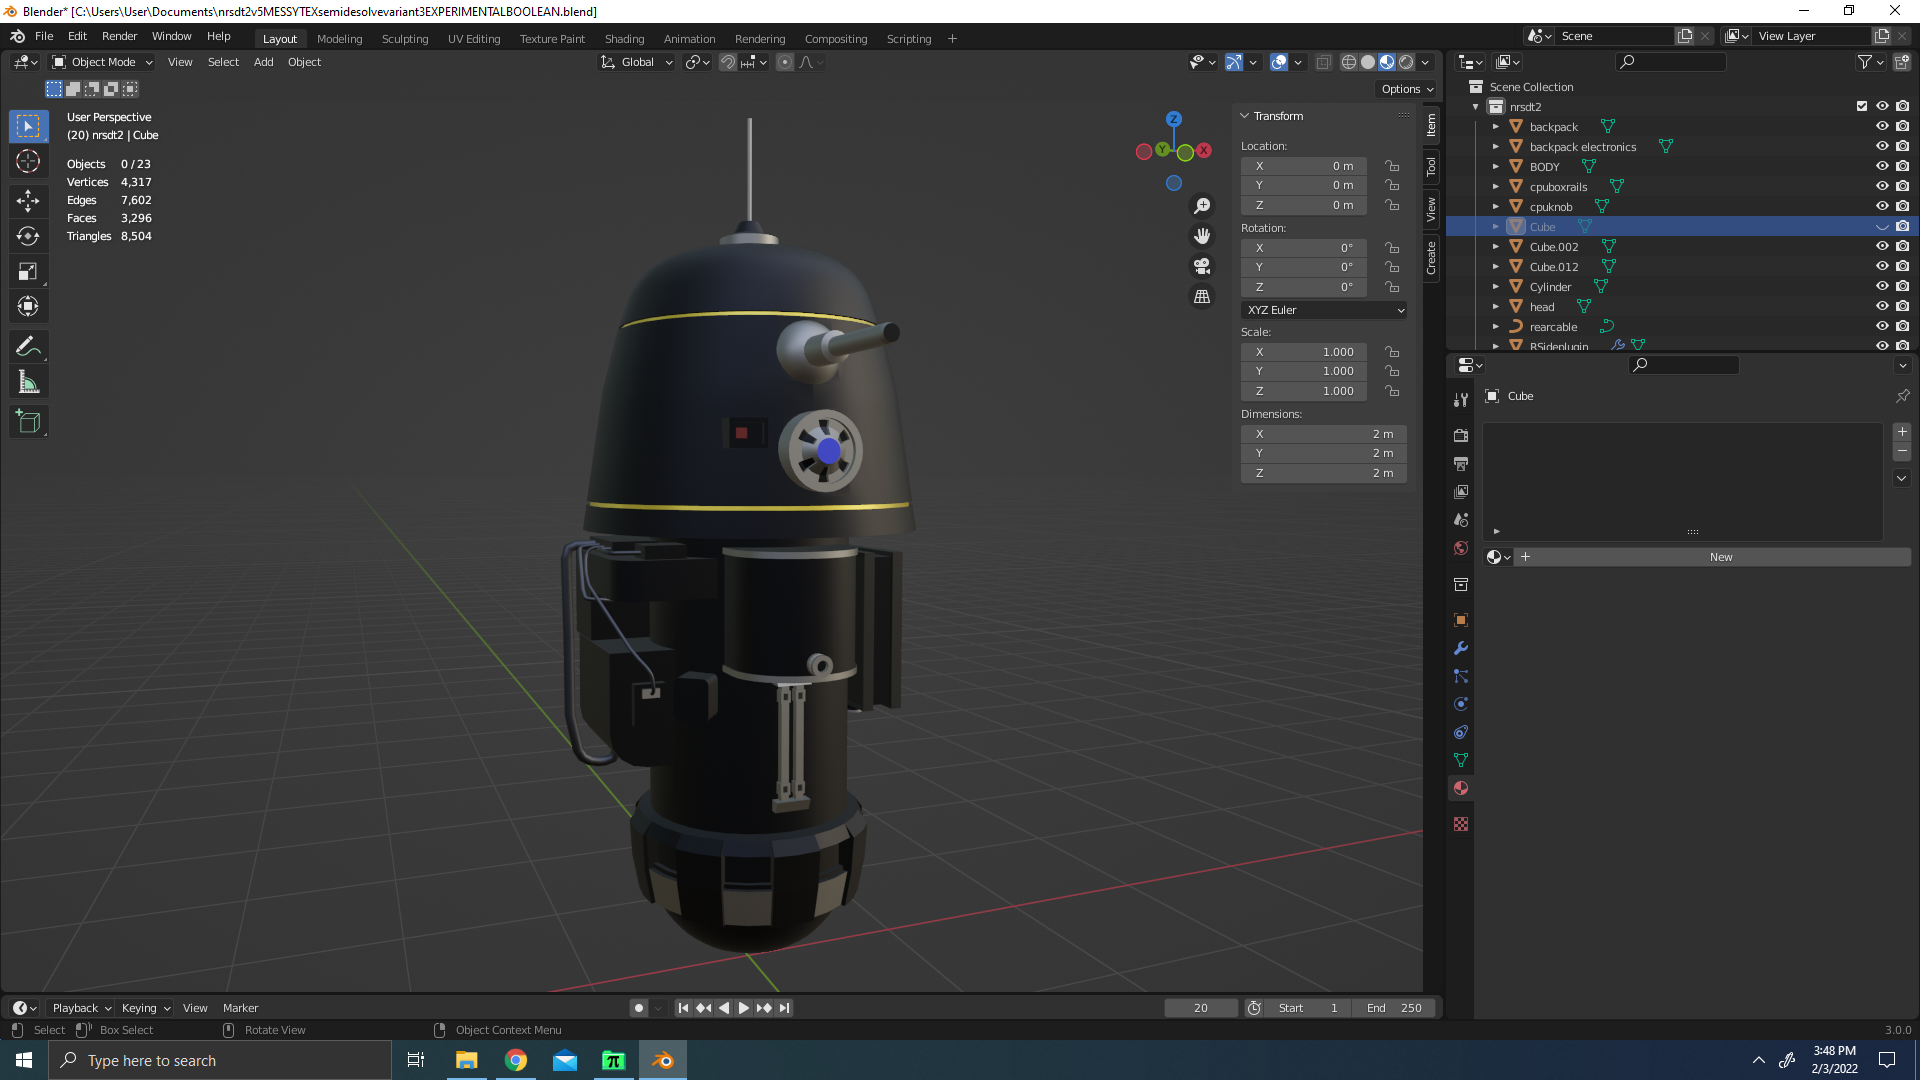Viewport: 1920px width, 1080px height.
Task: Open the Texture properties checker tab
Action: click(1461, 824)
